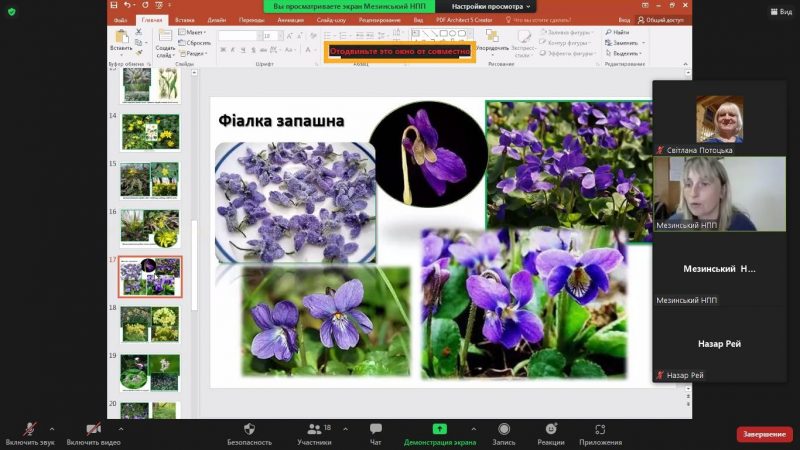800x450 pixels.
Task: Unmute microphone with Включить звук icon
Action: point(29,429)
